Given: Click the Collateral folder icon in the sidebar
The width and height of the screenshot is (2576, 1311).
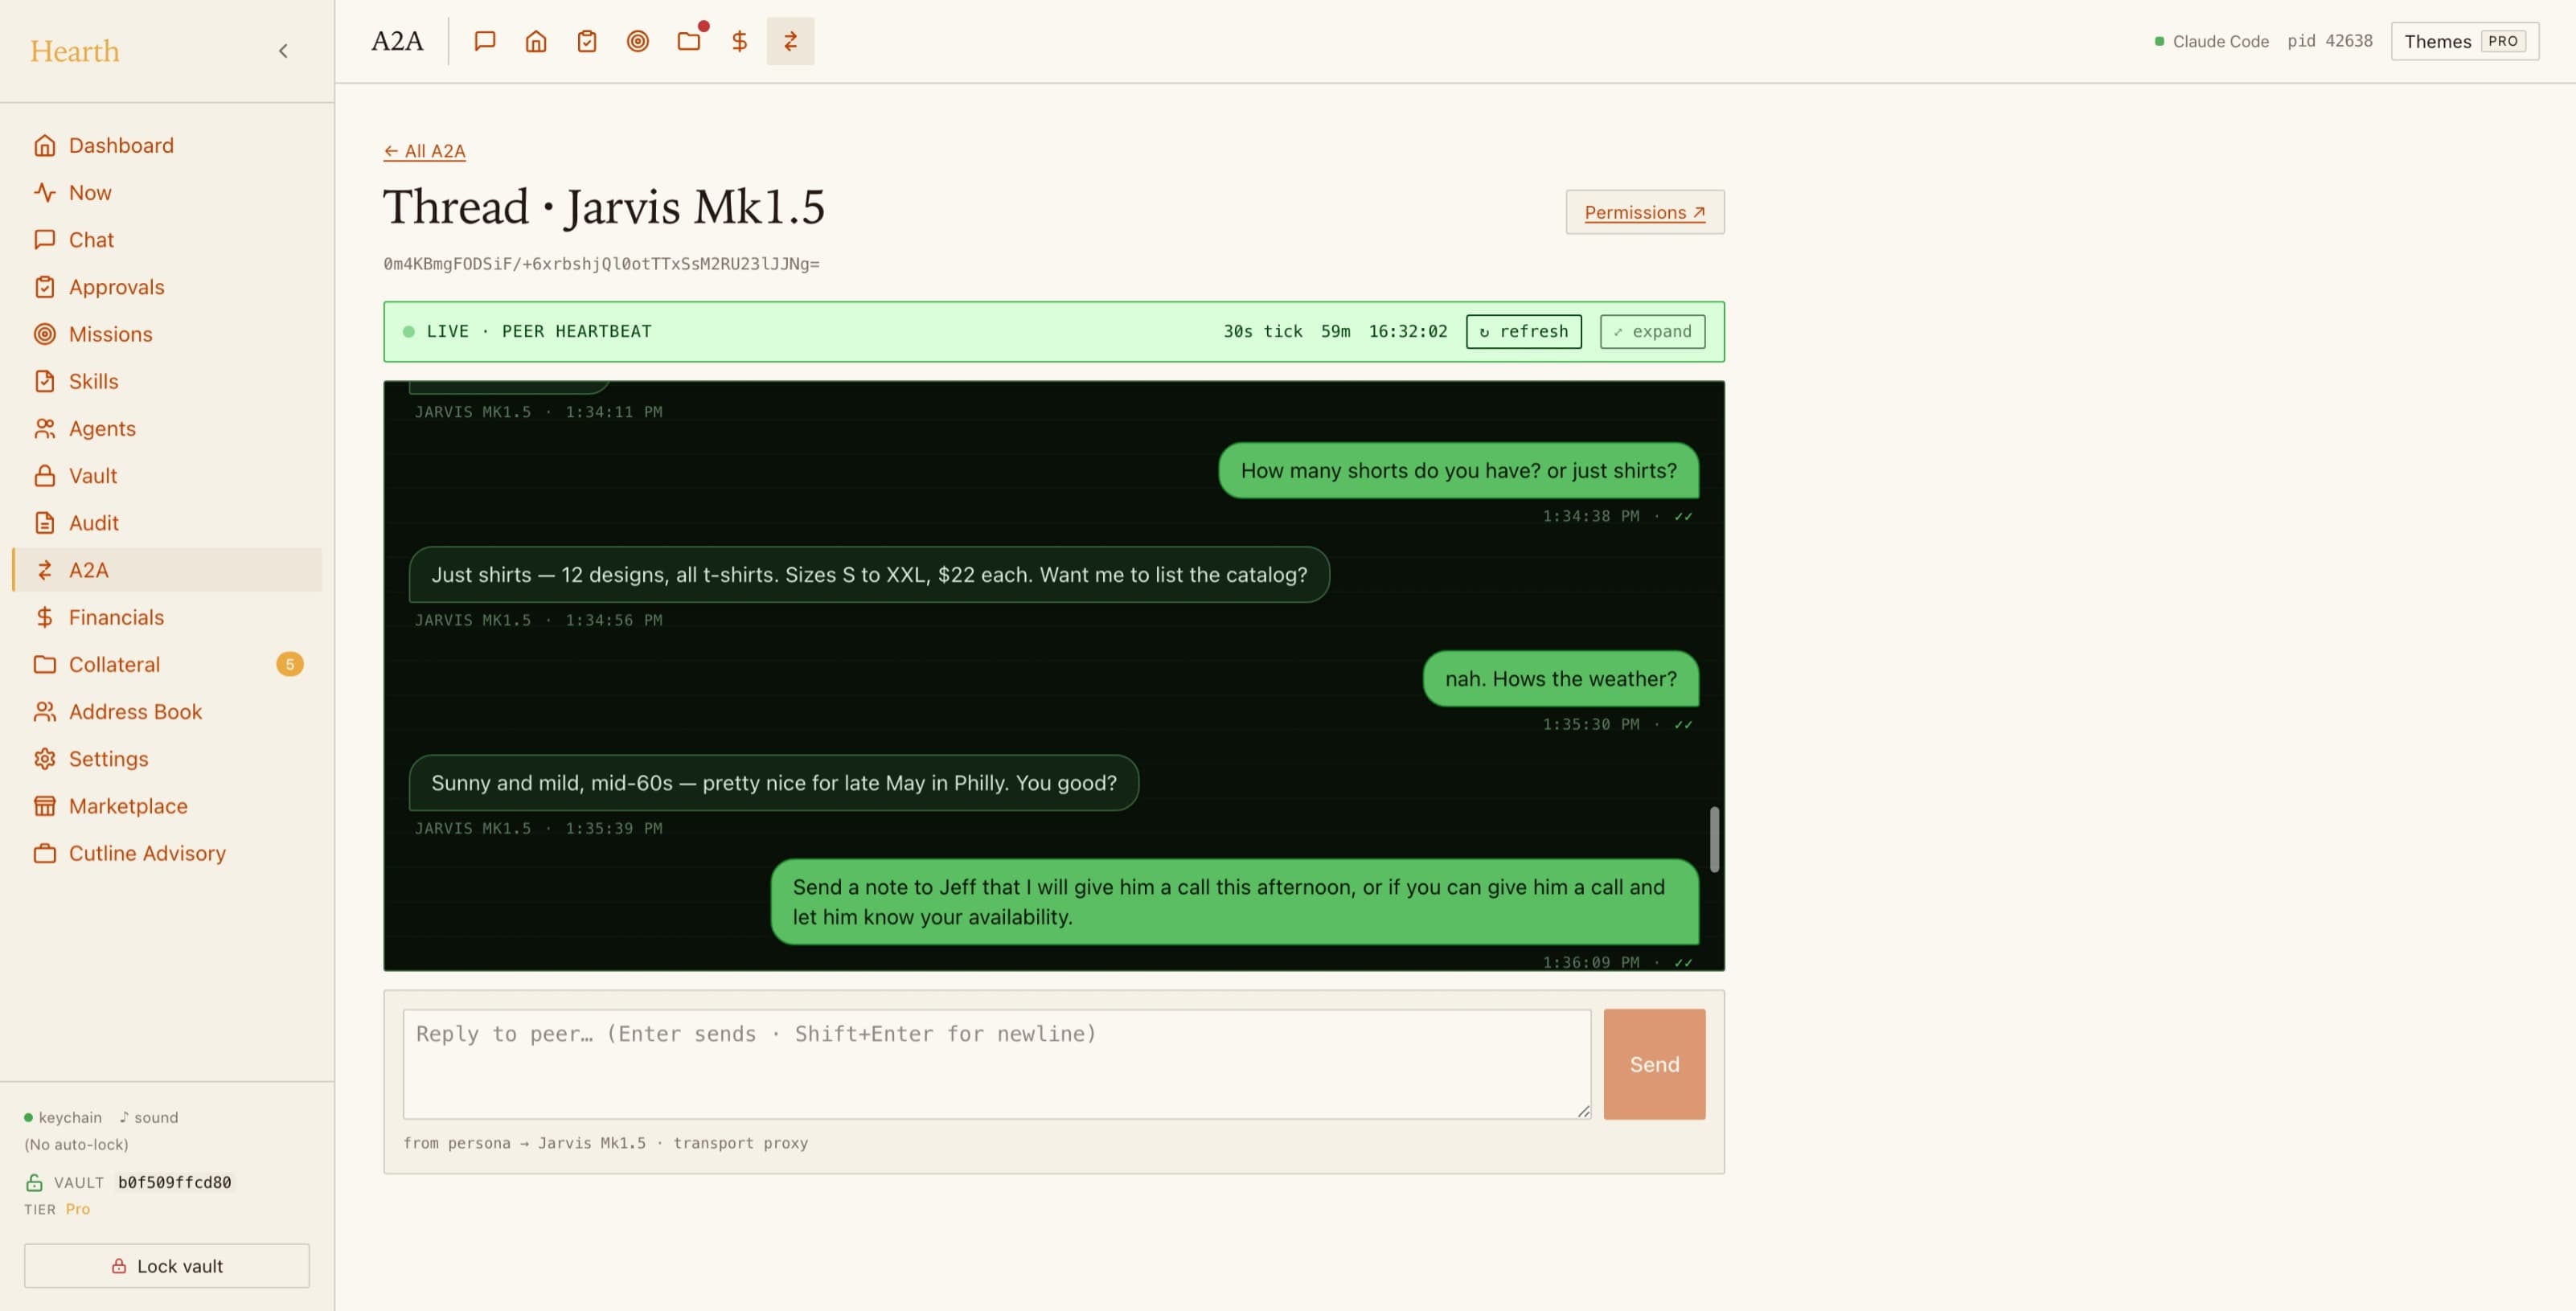Looking at the screenshot, I should pos(45,664).
